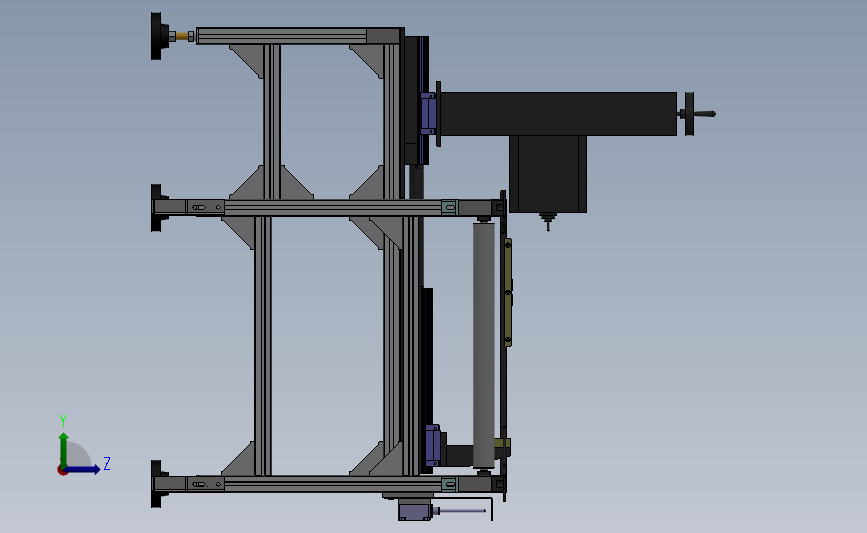
Task: Click the green Y axis arrow of triad
Action: (x=64, y=451)
